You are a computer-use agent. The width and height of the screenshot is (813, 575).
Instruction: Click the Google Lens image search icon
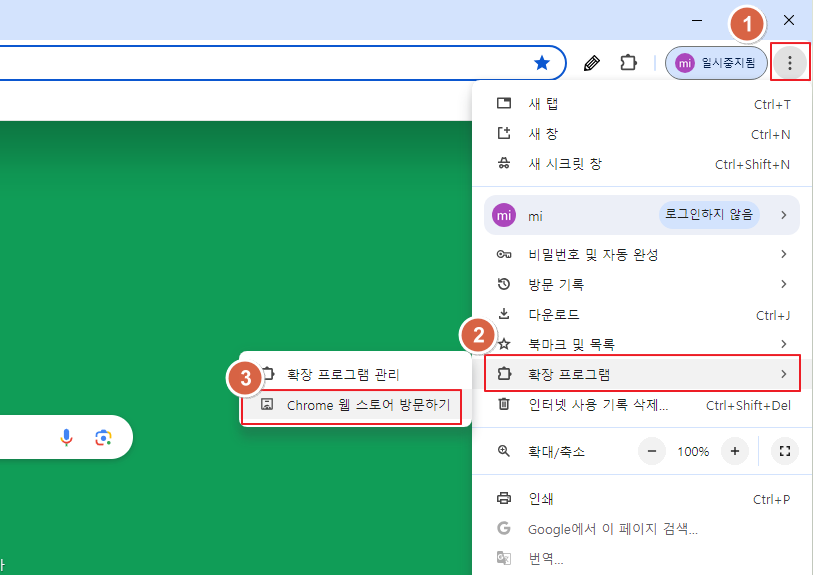tap(103, 438)
